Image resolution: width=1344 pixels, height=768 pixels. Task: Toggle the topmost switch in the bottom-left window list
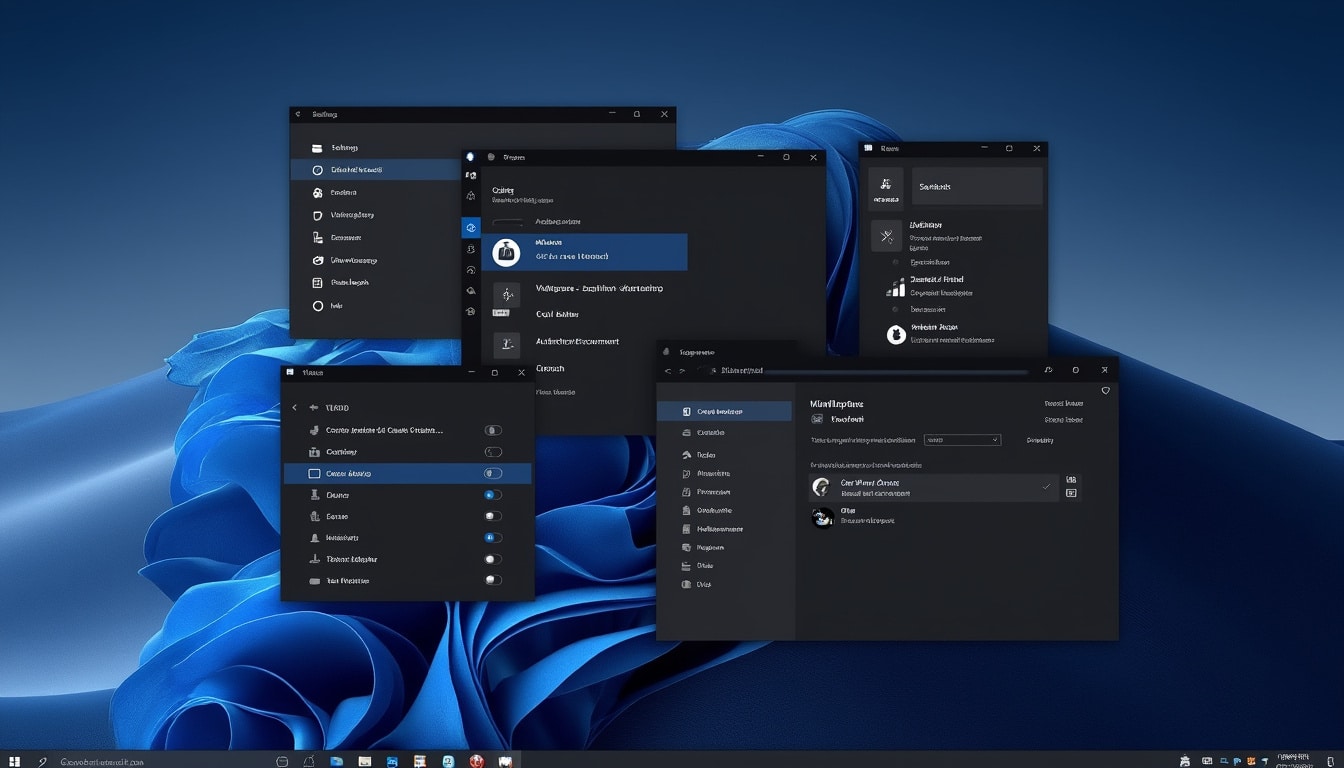click(493, 430)
